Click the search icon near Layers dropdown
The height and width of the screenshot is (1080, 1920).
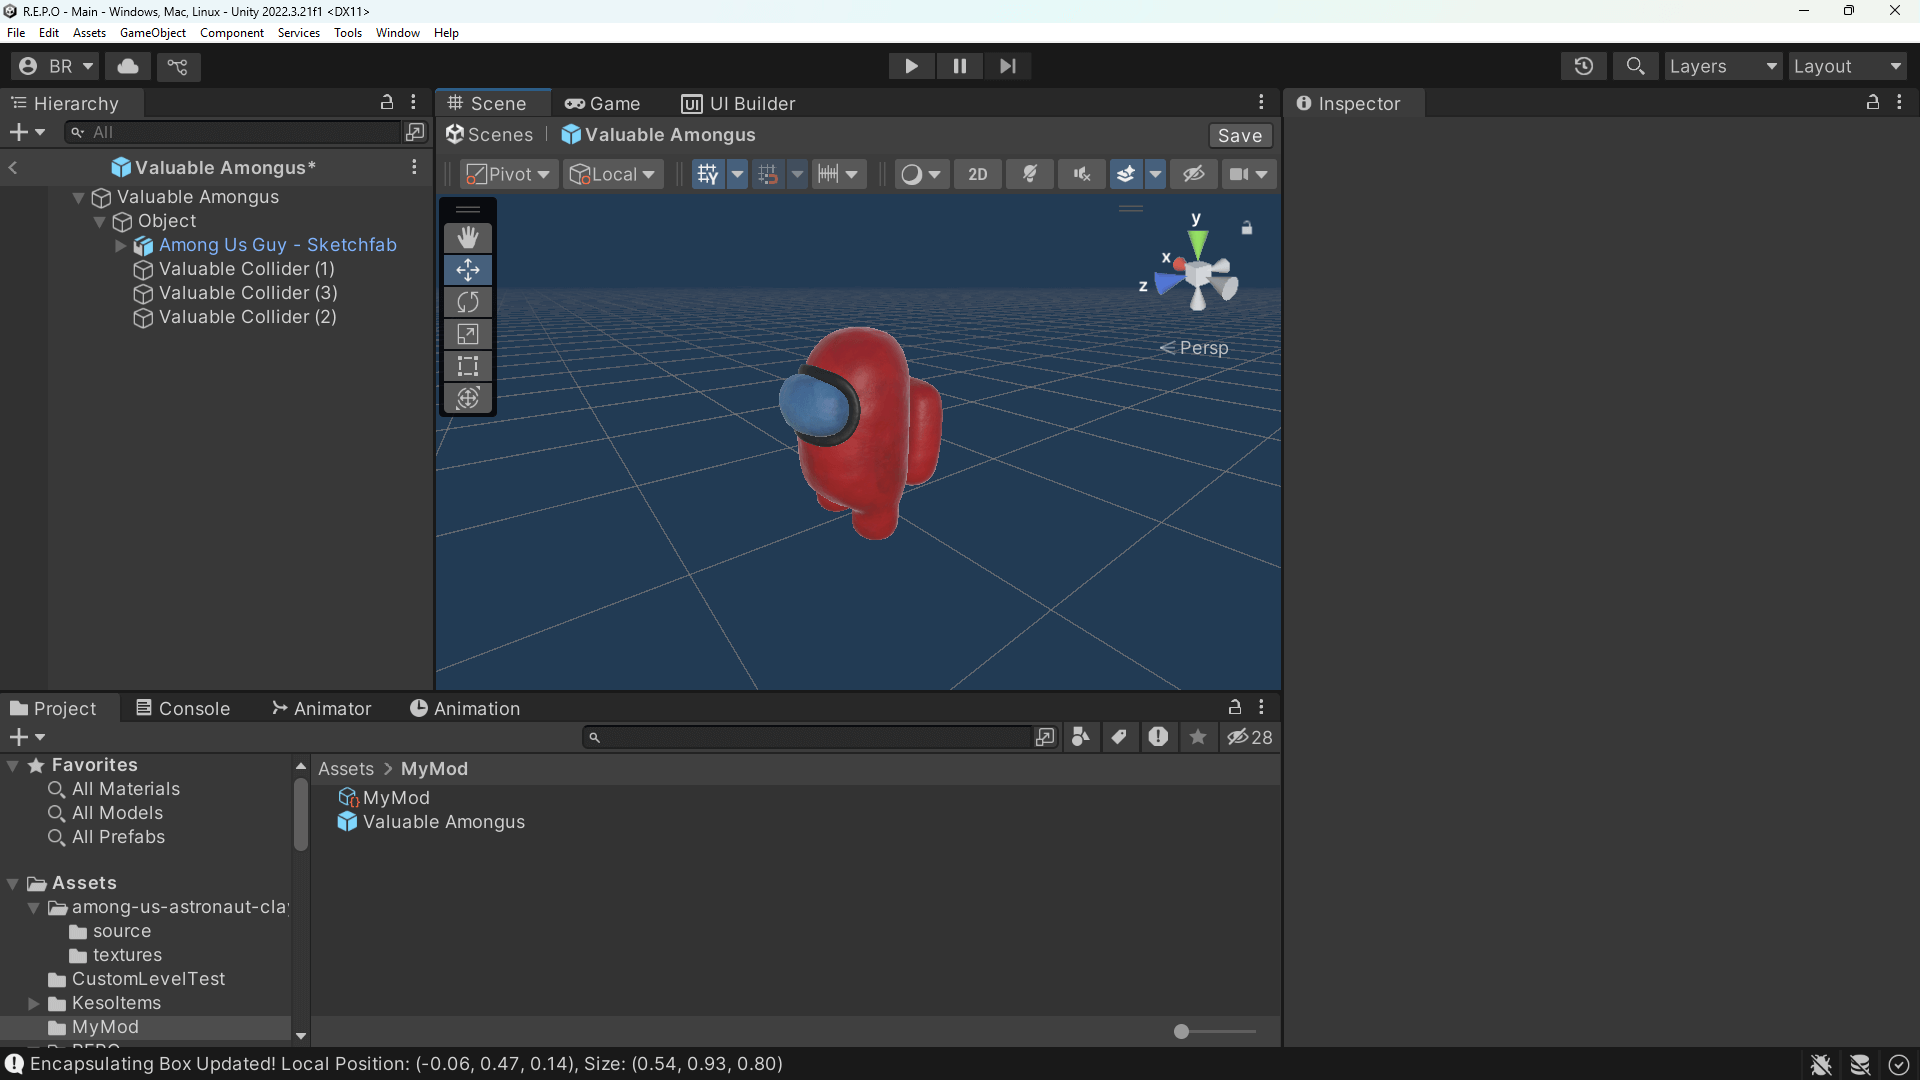coord(1636,66)
